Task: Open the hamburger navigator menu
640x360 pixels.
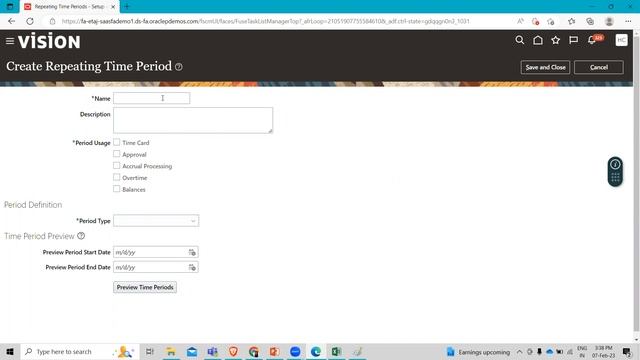Action: 10,41
